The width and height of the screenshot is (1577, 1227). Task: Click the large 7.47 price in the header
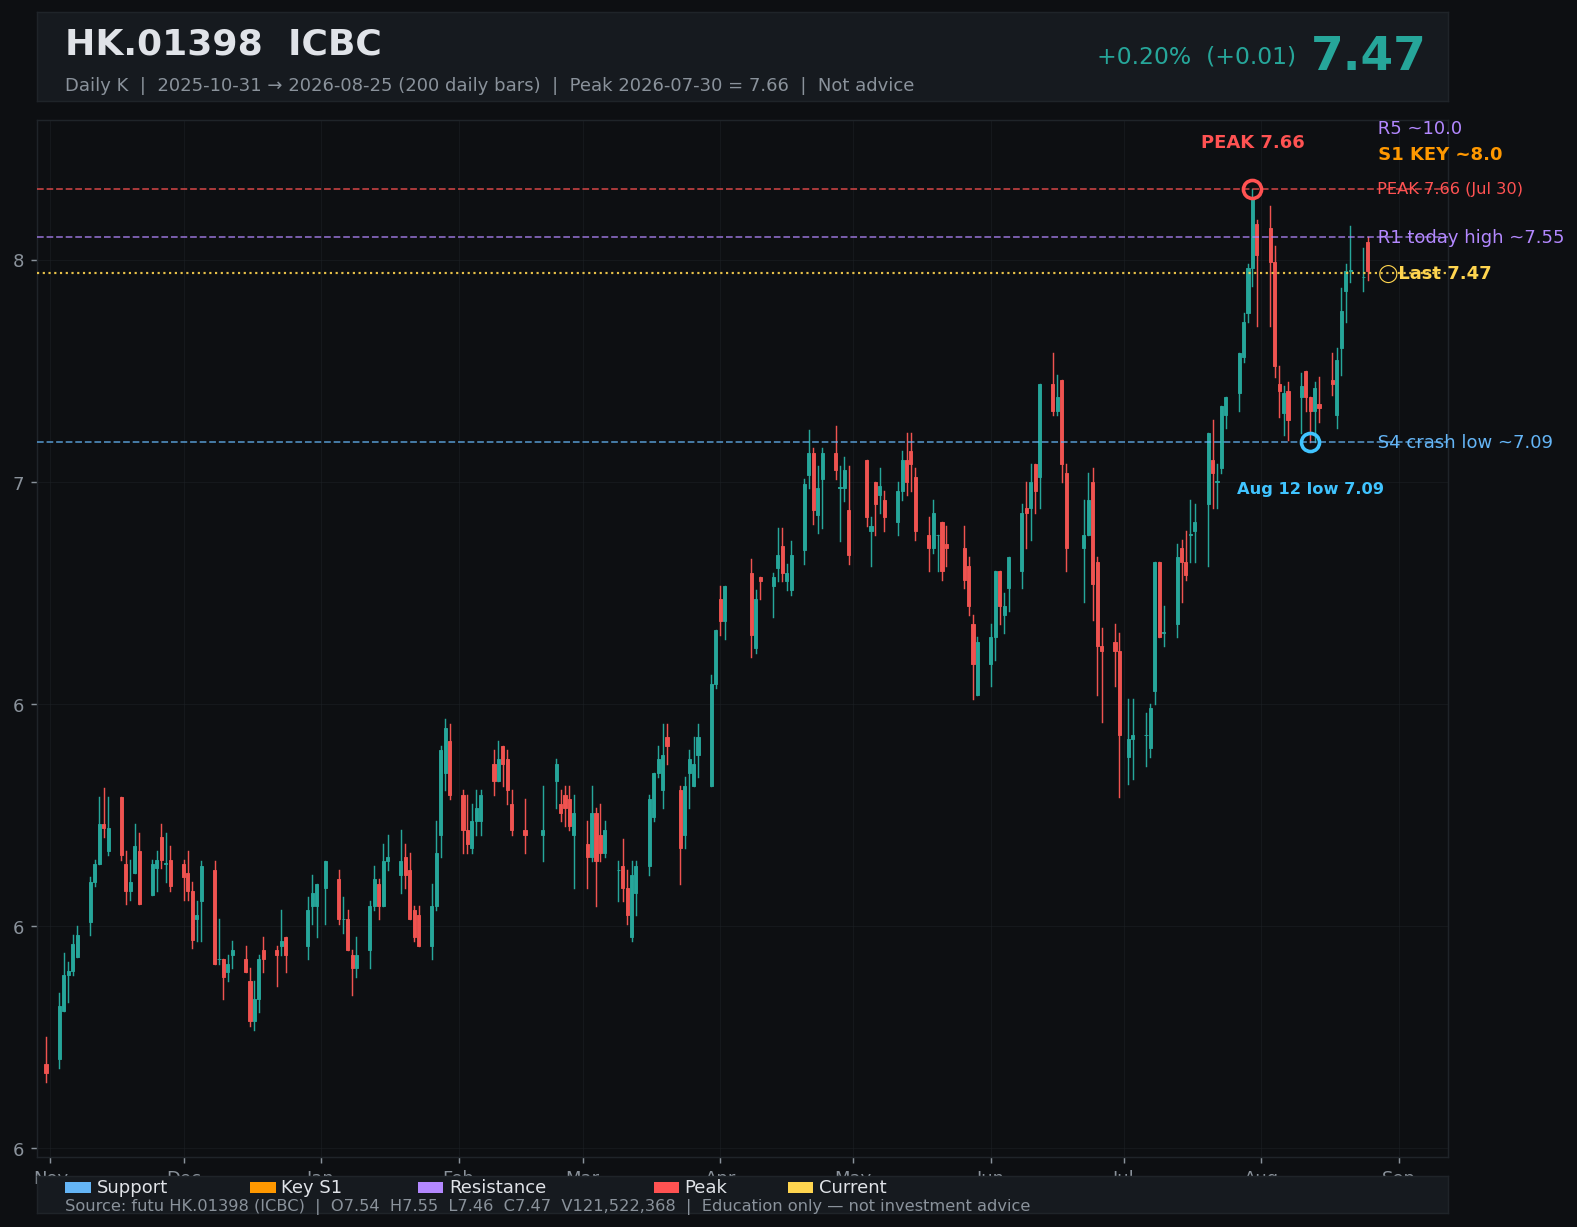(1368, 55)
